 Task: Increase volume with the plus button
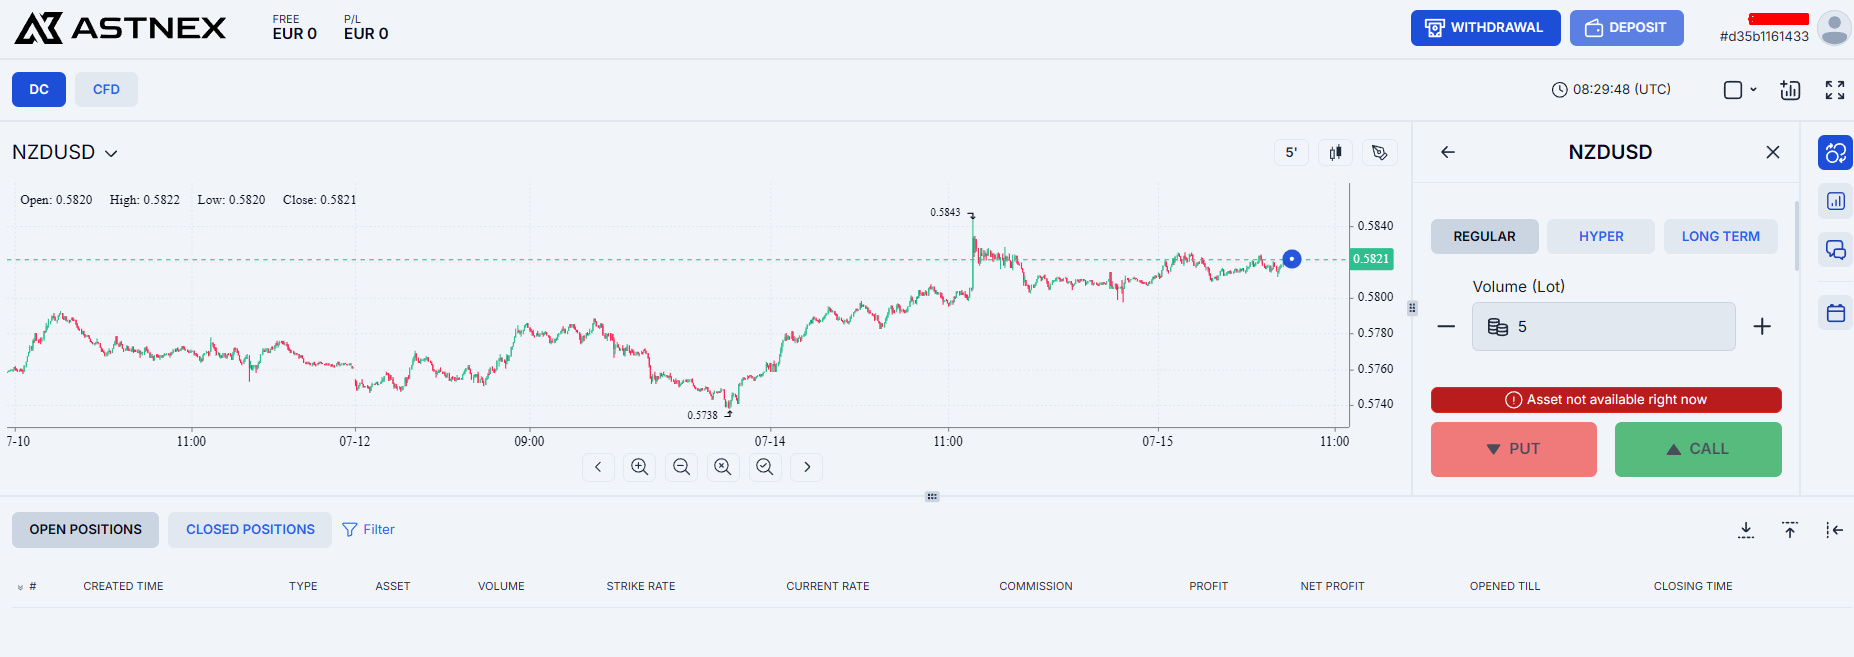point(1762,327)
